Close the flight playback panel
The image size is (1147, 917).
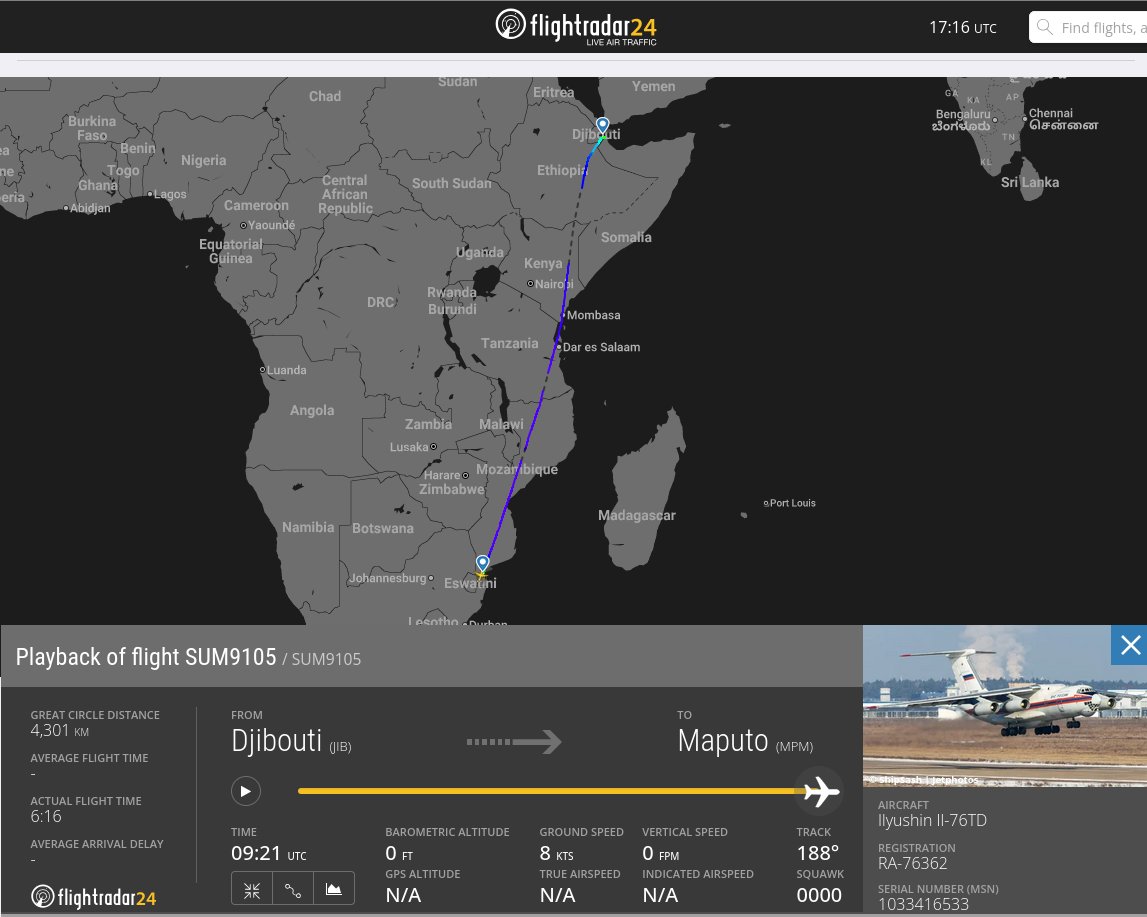[x=1129, y=645]
